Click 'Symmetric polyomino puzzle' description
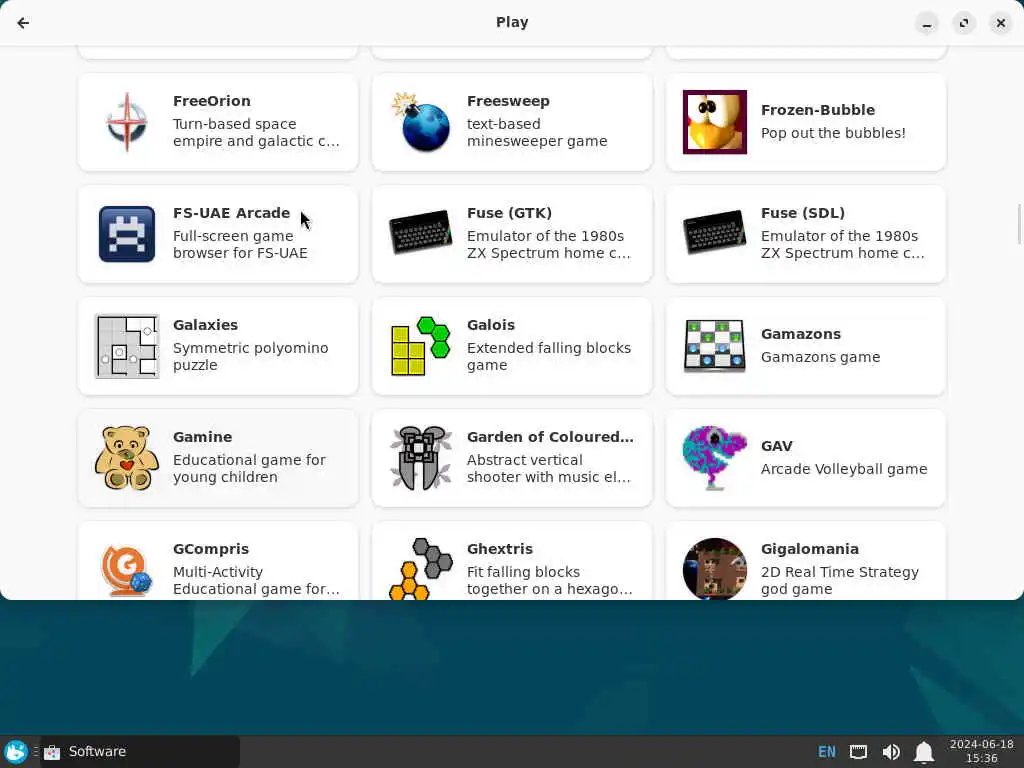 point(250,357)
